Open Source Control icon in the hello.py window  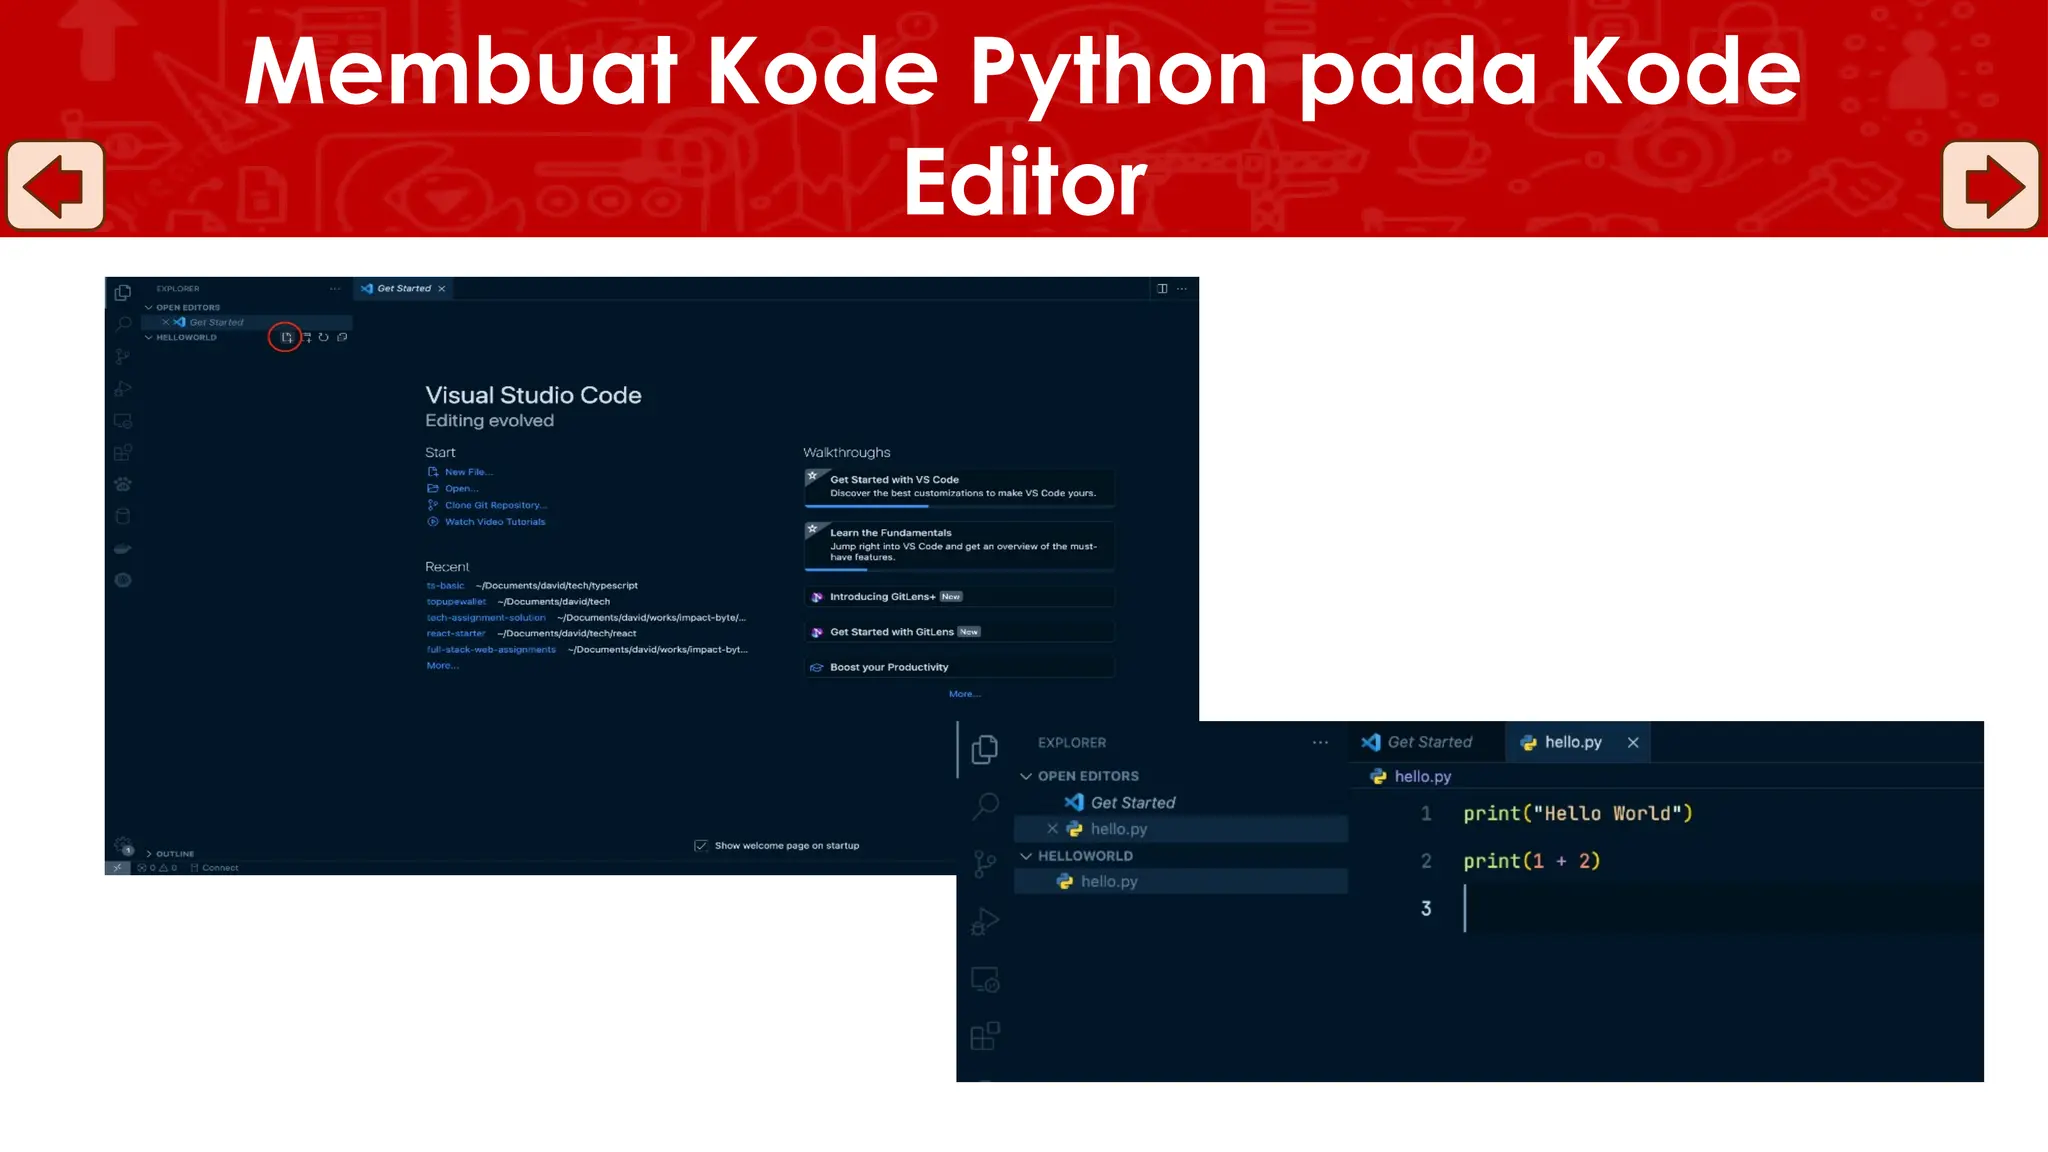(x=985, y=864)
